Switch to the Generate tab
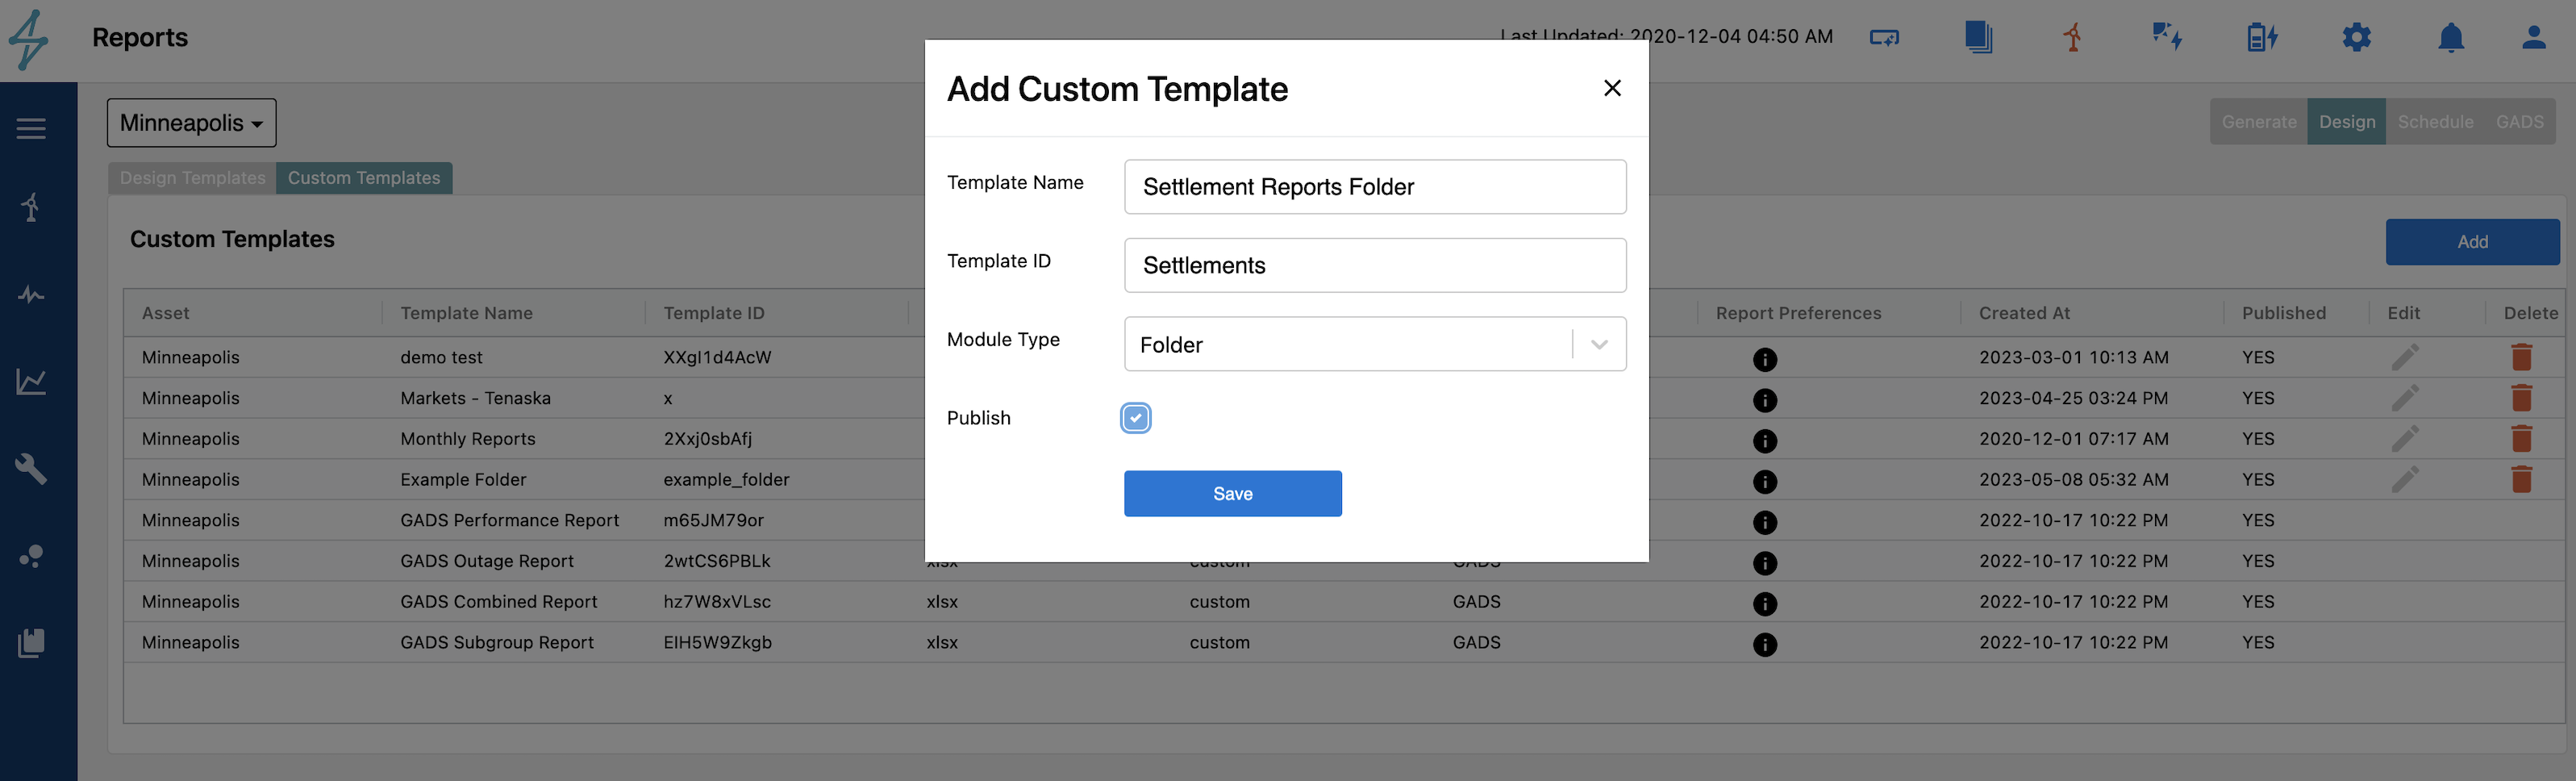The width and height of the screenshot is (2576, 781). click(2258, 122)
